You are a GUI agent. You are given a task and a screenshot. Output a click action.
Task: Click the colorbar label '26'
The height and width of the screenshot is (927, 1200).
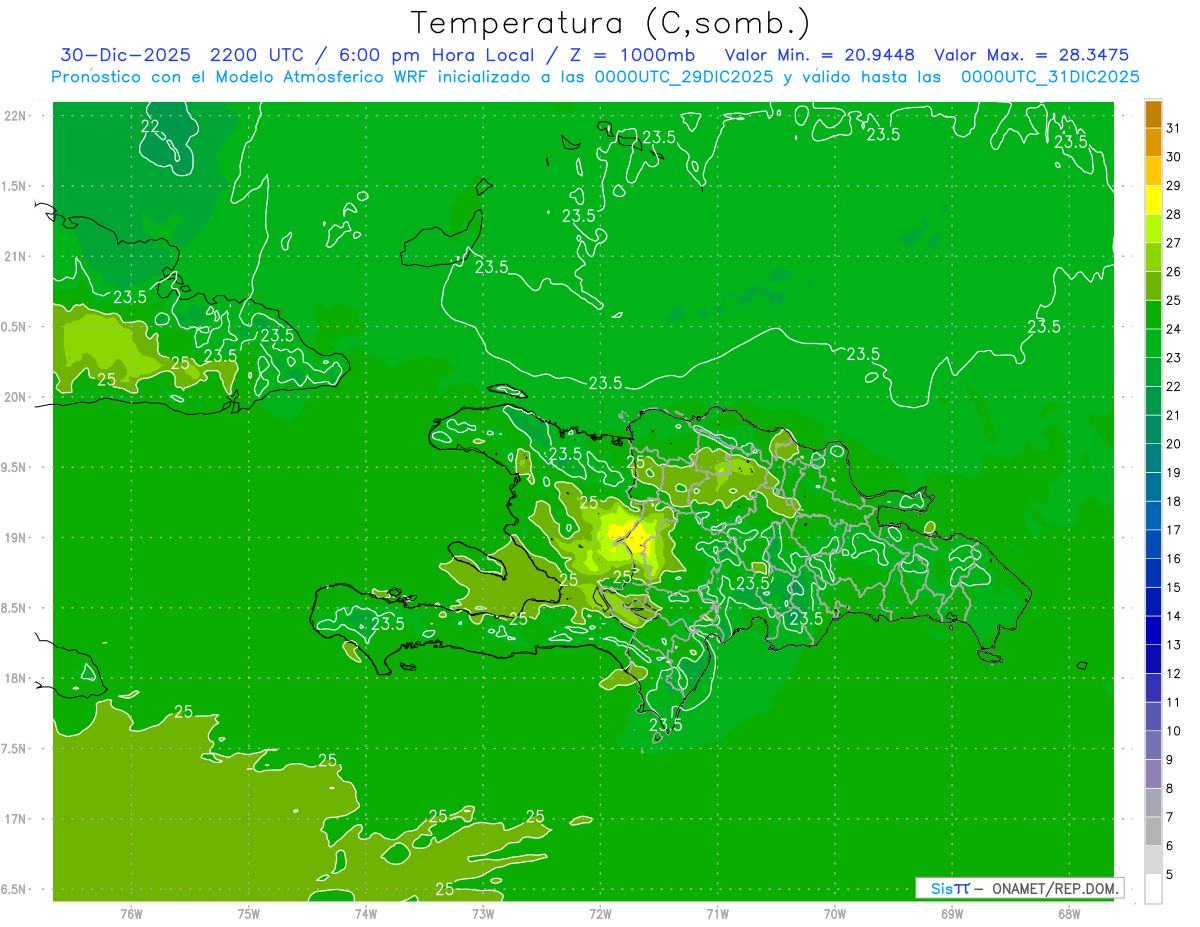[x=1174, y=272]
